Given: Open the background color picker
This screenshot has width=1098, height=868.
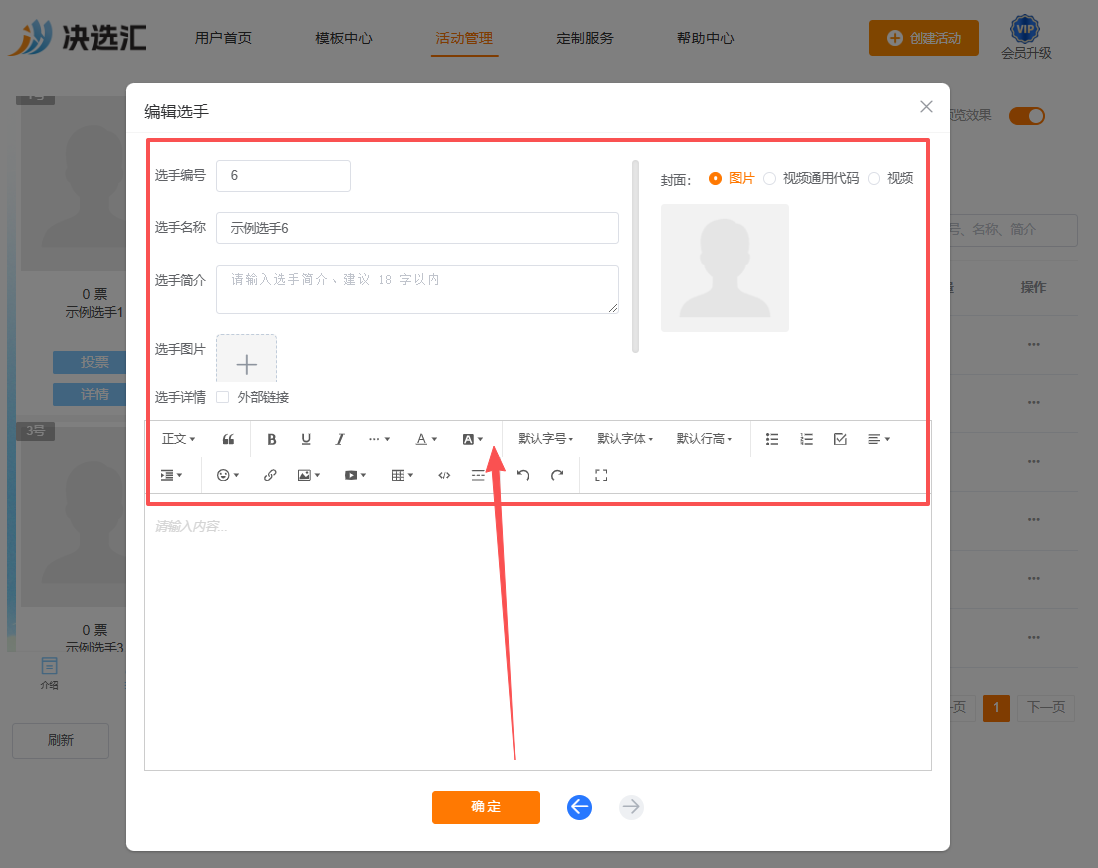Looking at the screenshot, I should click(x=473, y=439).
